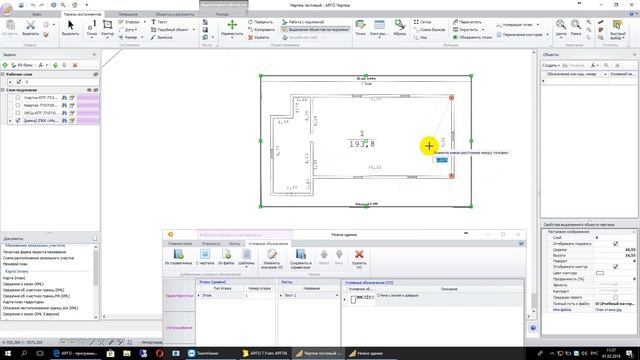This screenshot has height=360, width=640.
Task: Click the Объединить точки command
Action: pos(472,37)
